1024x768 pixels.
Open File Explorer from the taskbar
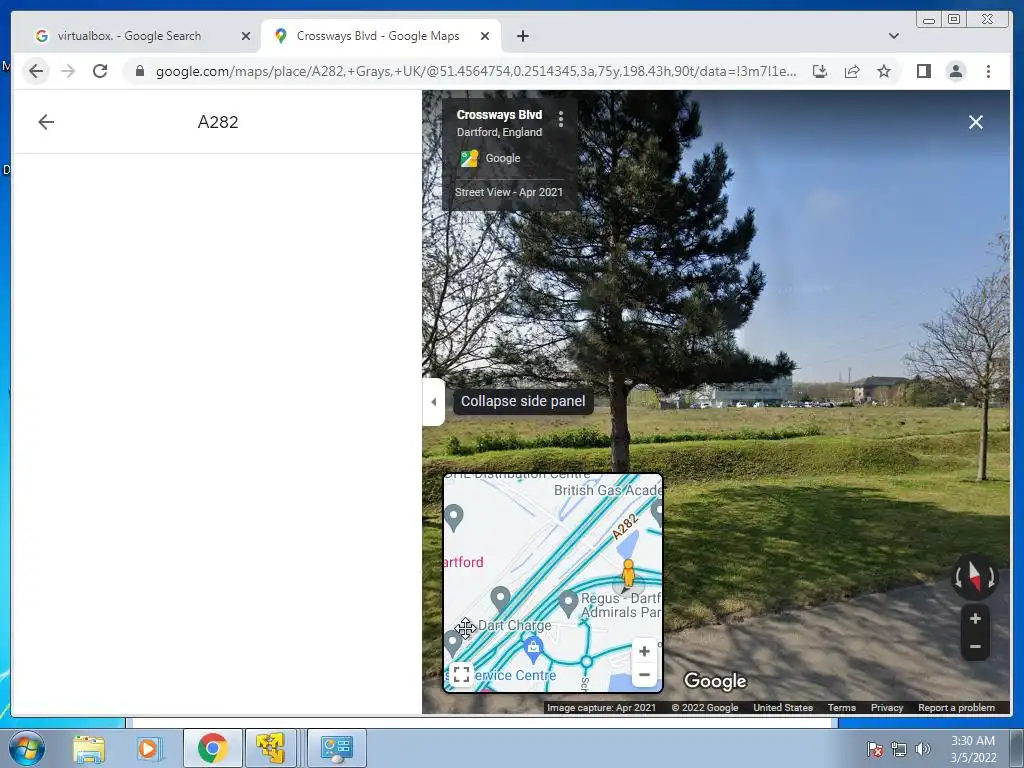tap(89, 748)
